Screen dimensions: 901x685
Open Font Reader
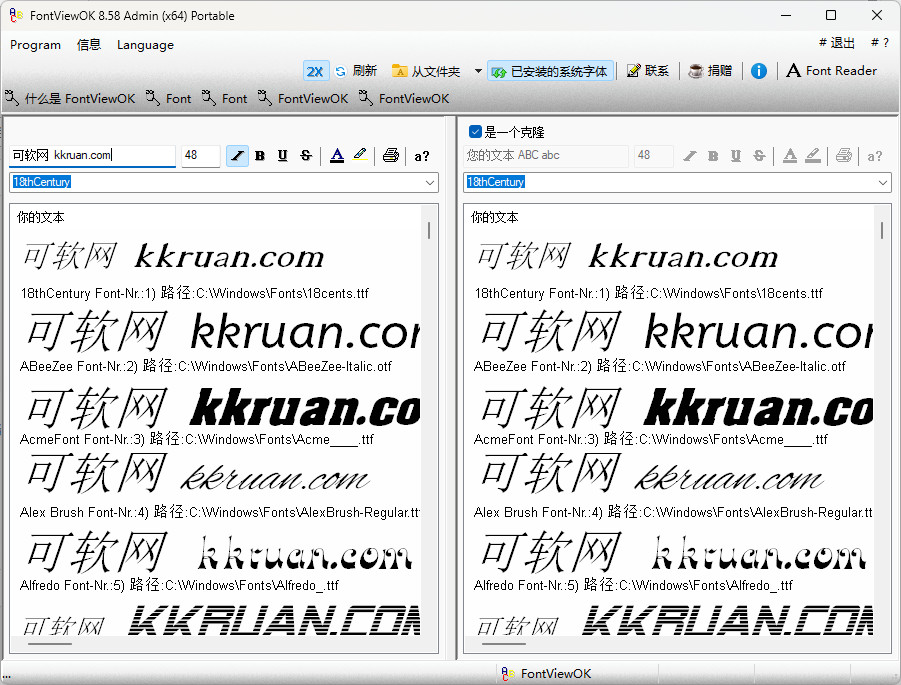831,71
